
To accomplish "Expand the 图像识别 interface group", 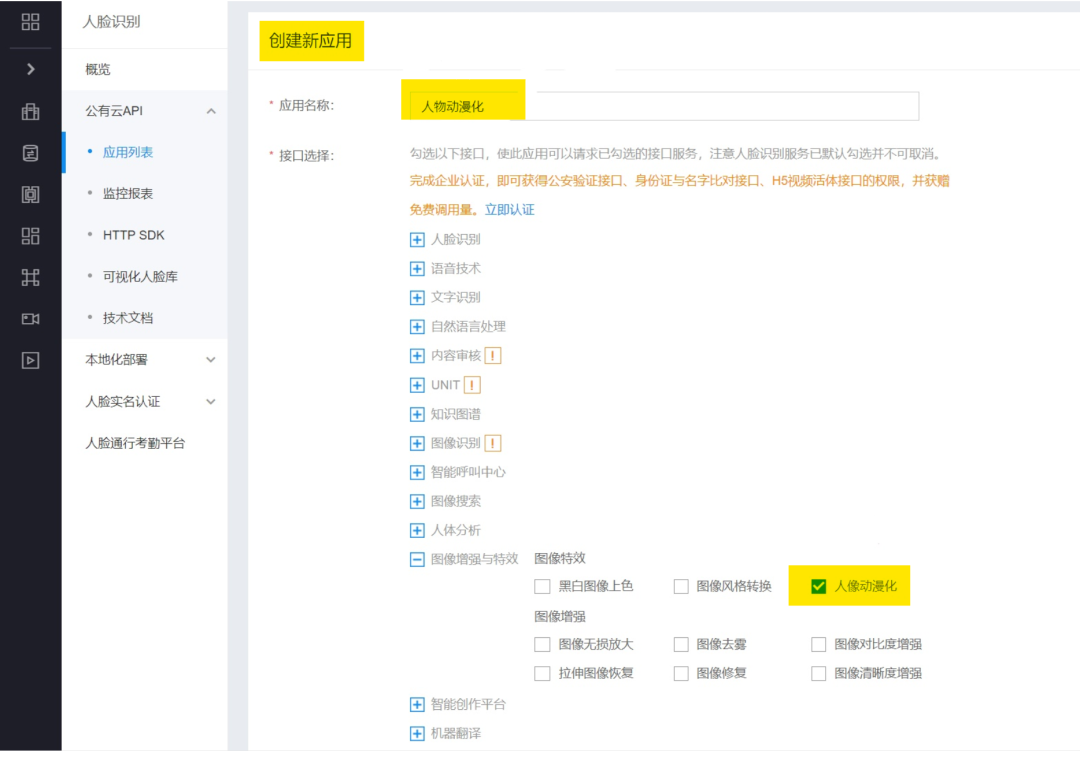I will (417, 443).
